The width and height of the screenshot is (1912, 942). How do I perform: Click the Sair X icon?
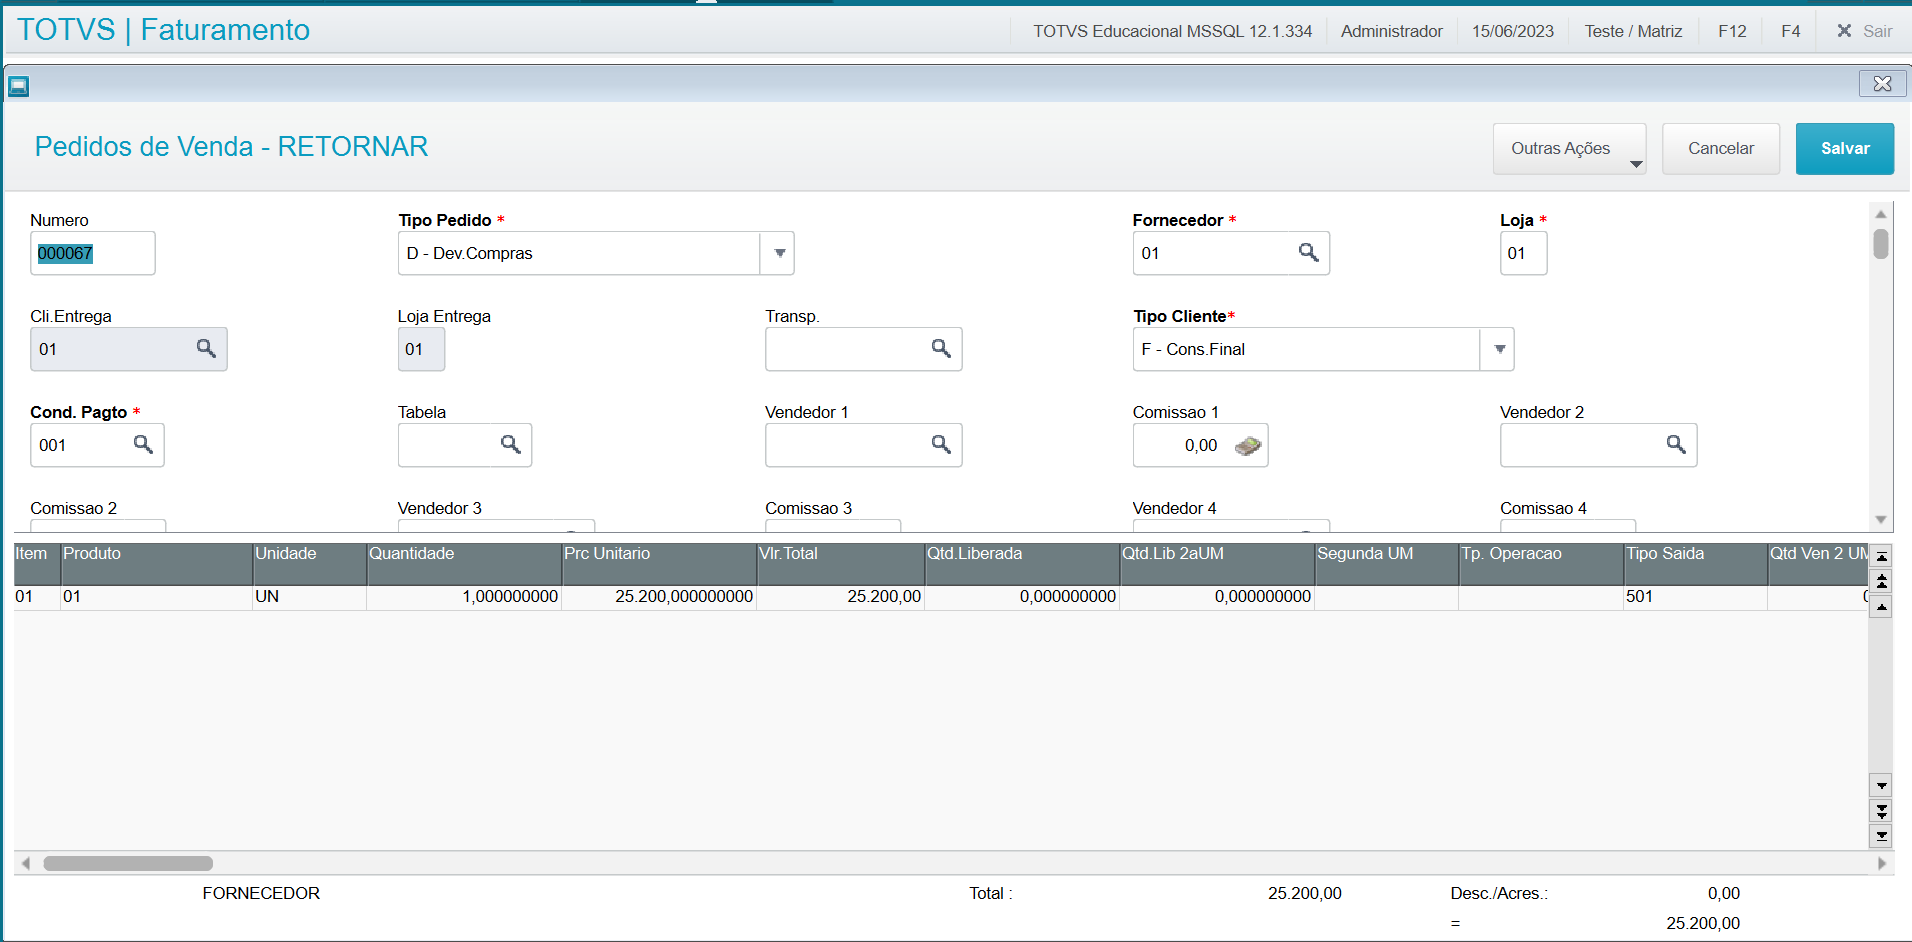(1844, 31)
